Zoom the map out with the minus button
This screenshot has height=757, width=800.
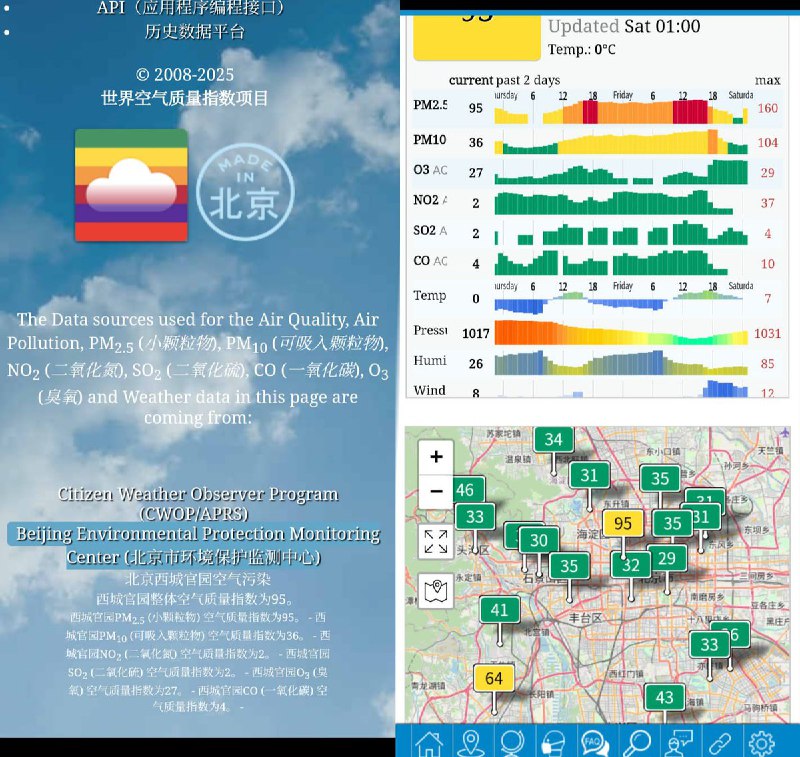(x=436, y=492)
